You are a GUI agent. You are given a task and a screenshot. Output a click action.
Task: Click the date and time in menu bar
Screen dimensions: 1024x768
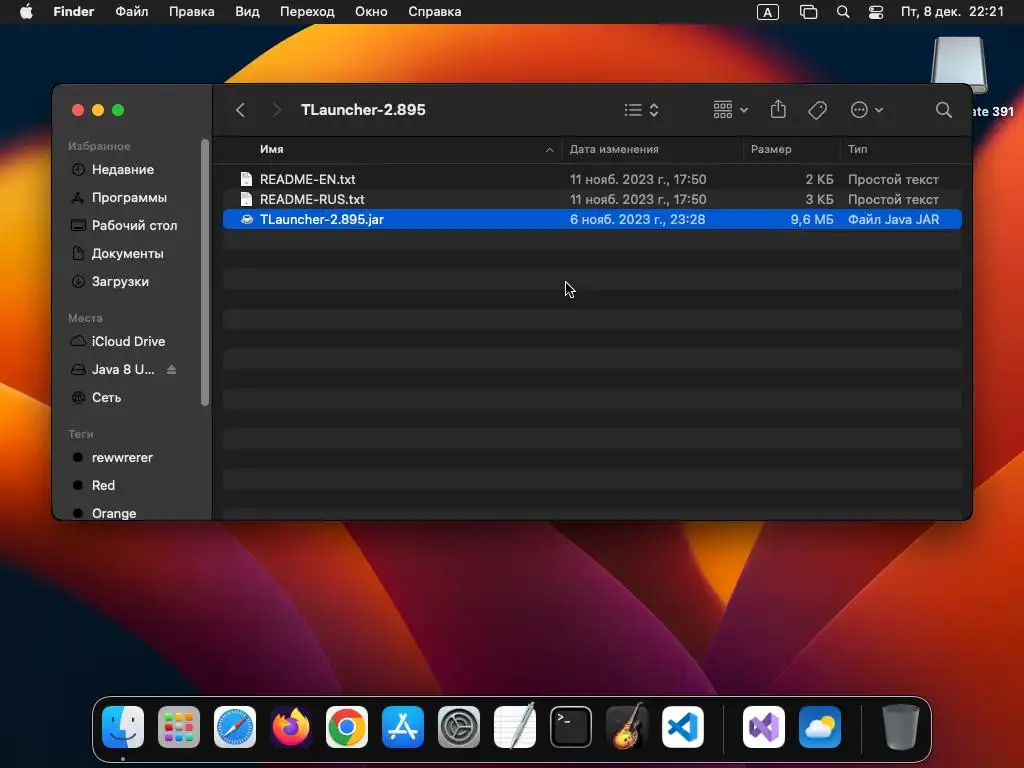point(952,12)
